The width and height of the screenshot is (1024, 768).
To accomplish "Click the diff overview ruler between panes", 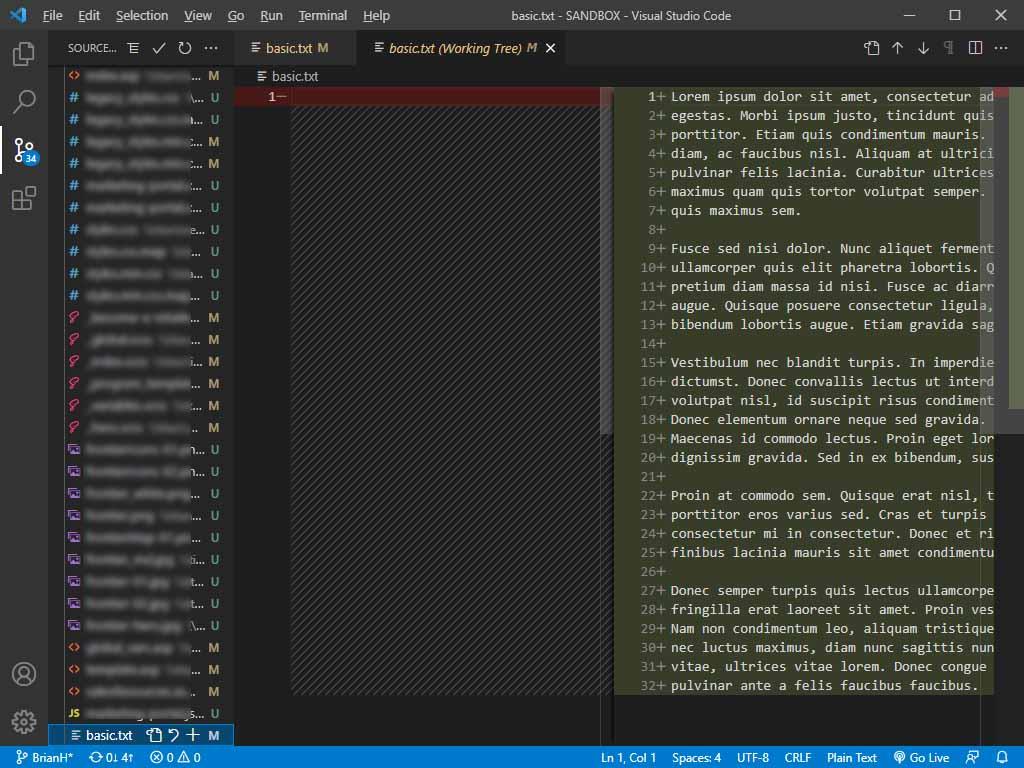I will pos(607,261).
